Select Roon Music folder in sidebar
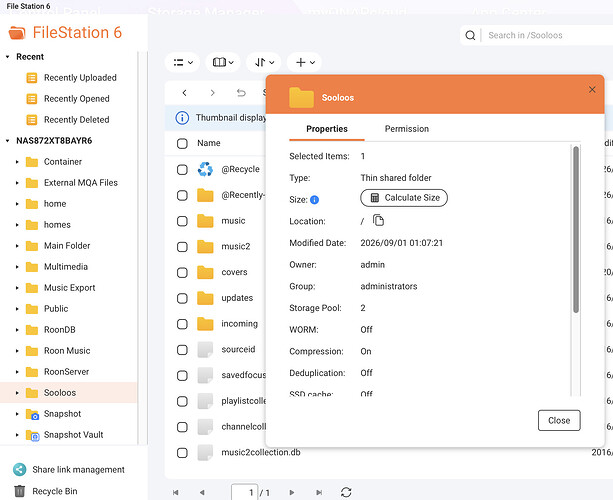The height and width of the screenshot is (500, 613). (x=67, y=351)
